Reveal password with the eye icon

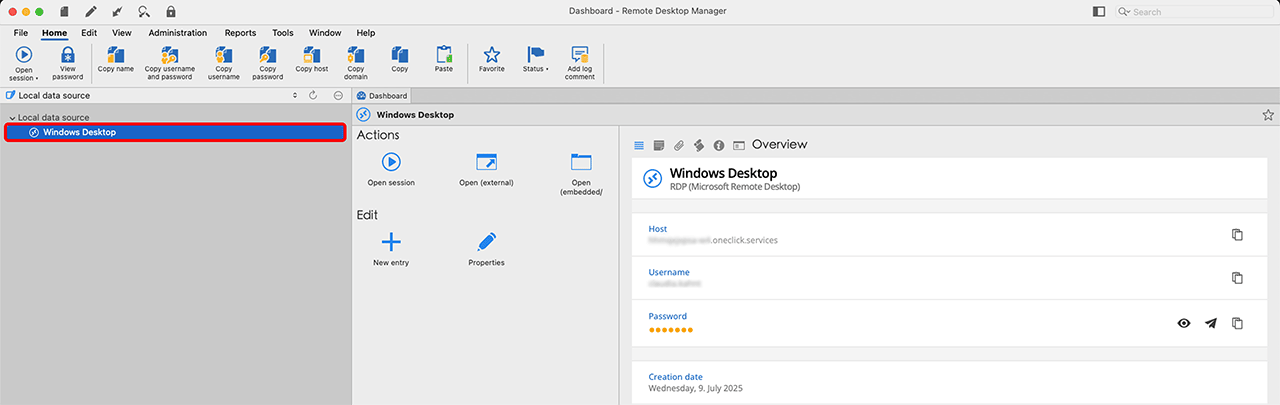(x=1184, y=323)
